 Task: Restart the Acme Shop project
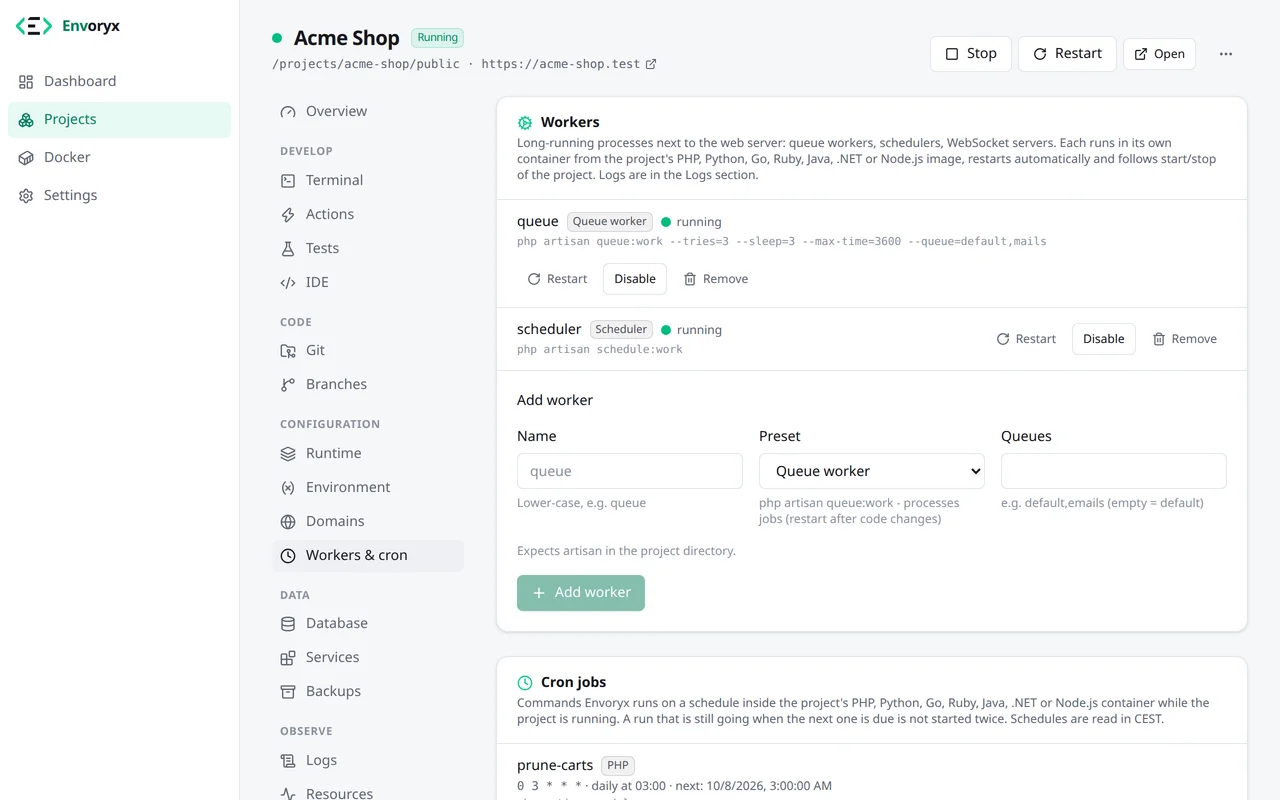pyautogui.click(x=1067, y=54)
